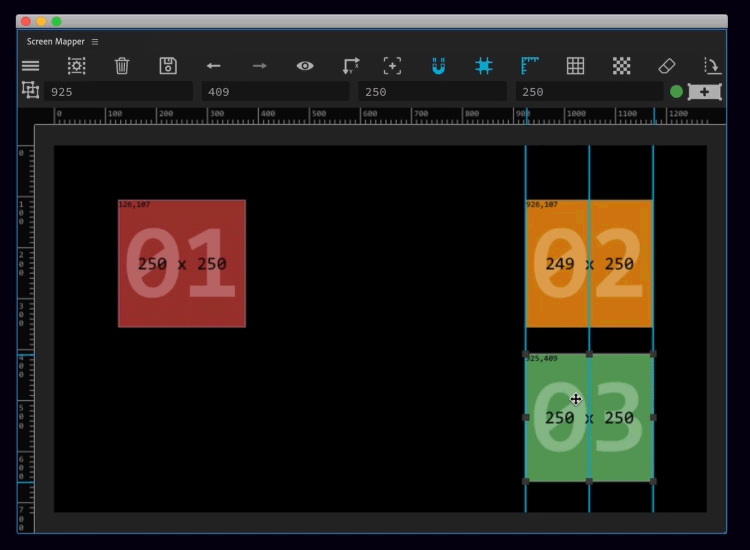This screenshot has height=550, width=750.
Task: Click the select-all screens icon
Action: 77,66
